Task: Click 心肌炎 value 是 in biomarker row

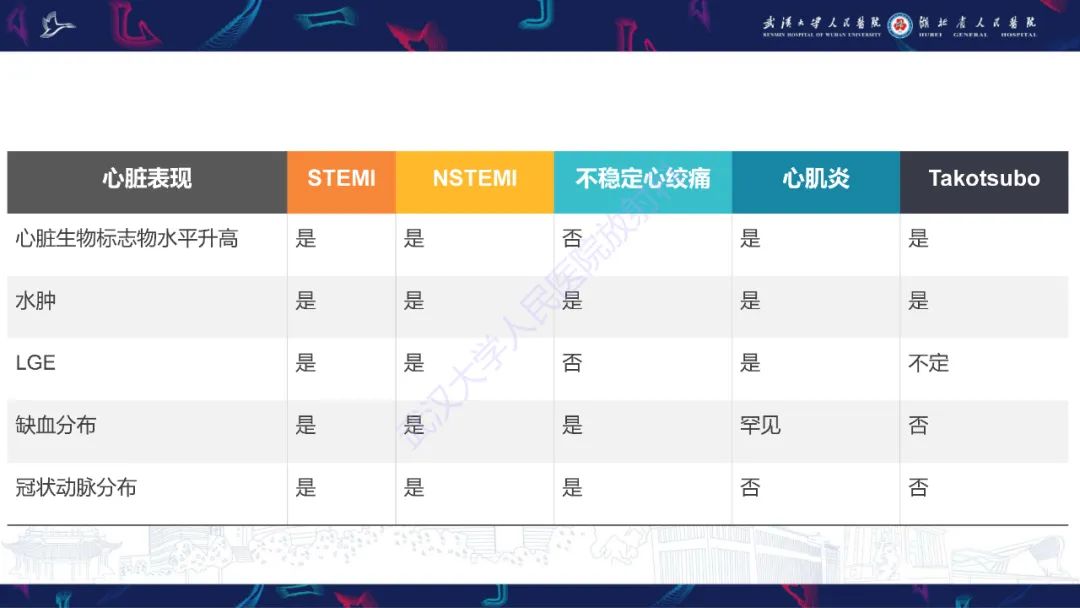Action: [750, 238]
